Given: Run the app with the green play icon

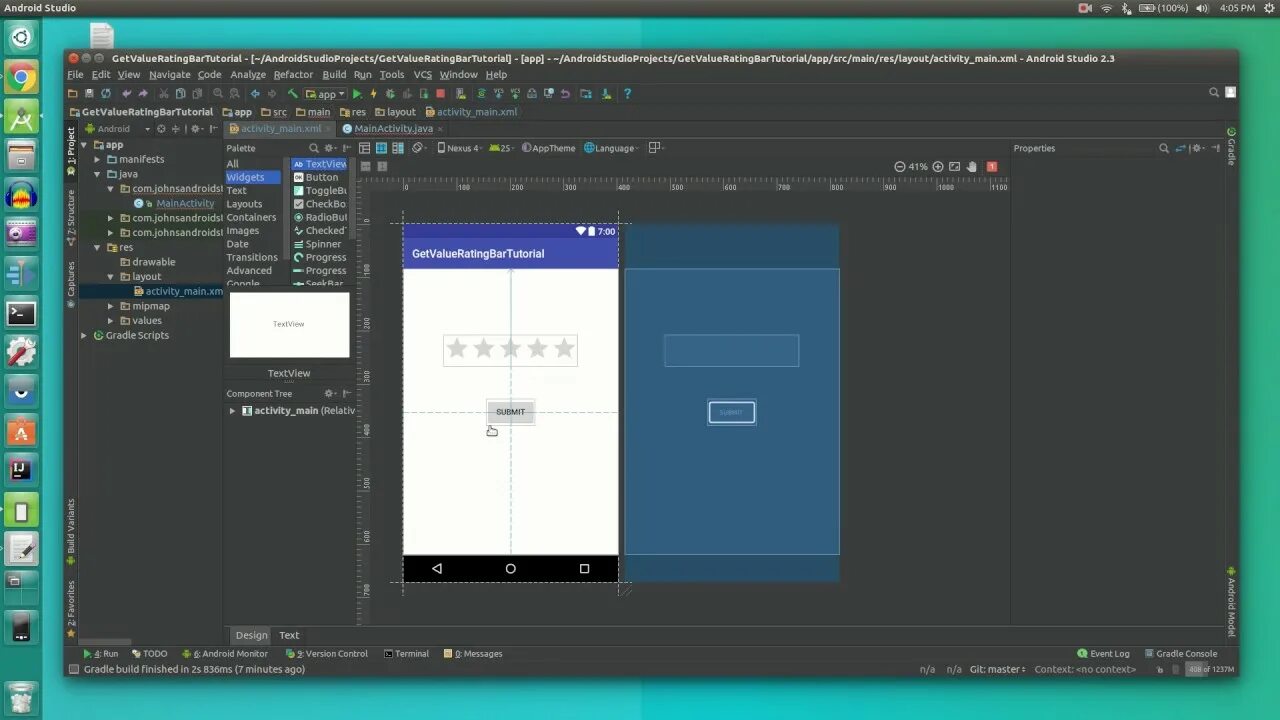Looking at the screenshot, I should pyautogui.click(x=357, y=94).
